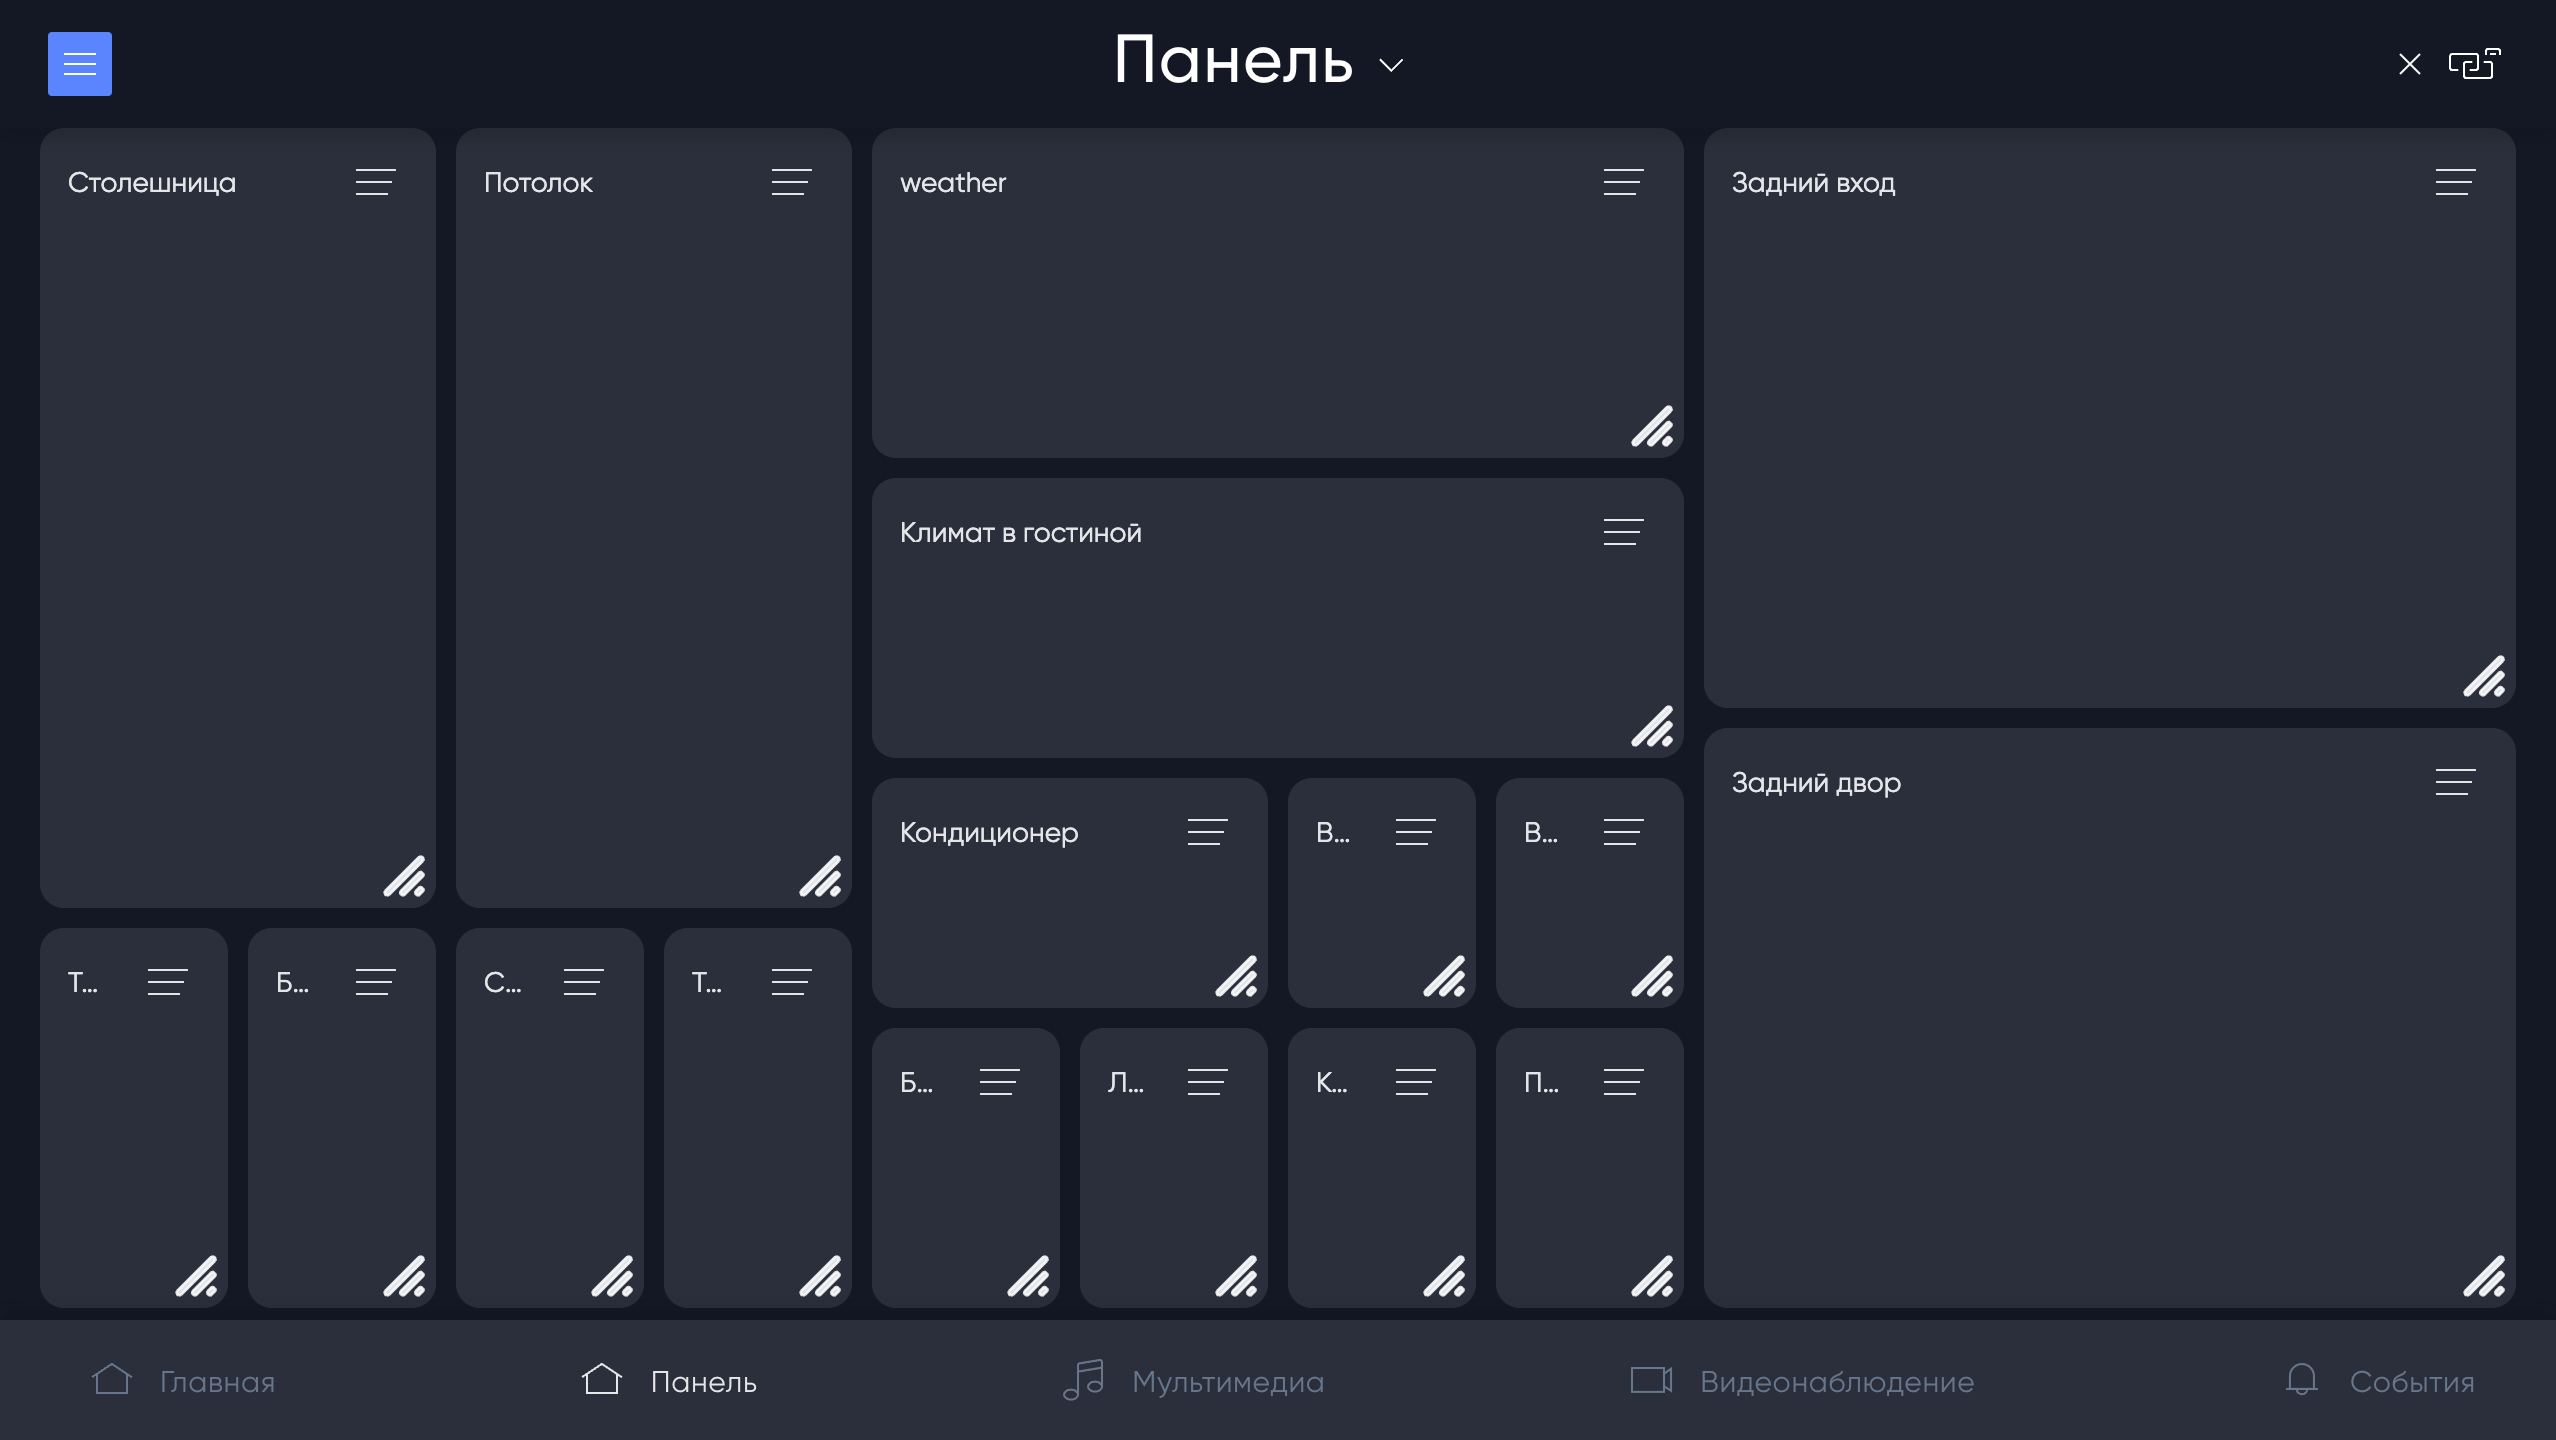This screenshot has width=2556, height=1440.
Task: Click the weather card title
Action: [x=953, y=183]
